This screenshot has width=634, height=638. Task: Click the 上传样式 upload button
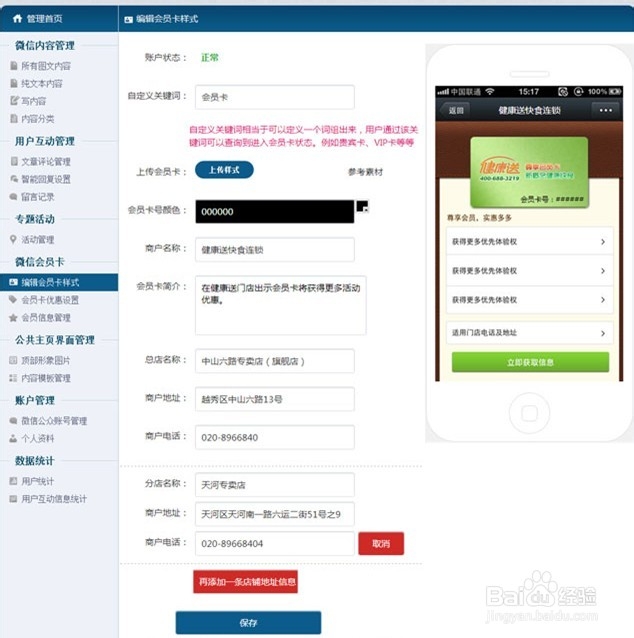[224, 170]
